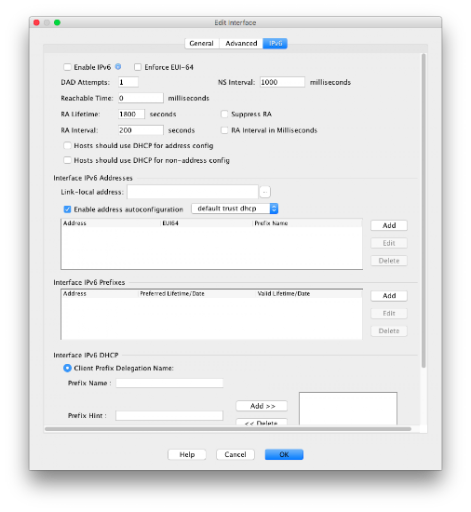Cancel the Edit Interface dialog
This screenshot has height=512, width=471.
click(235, 455)
